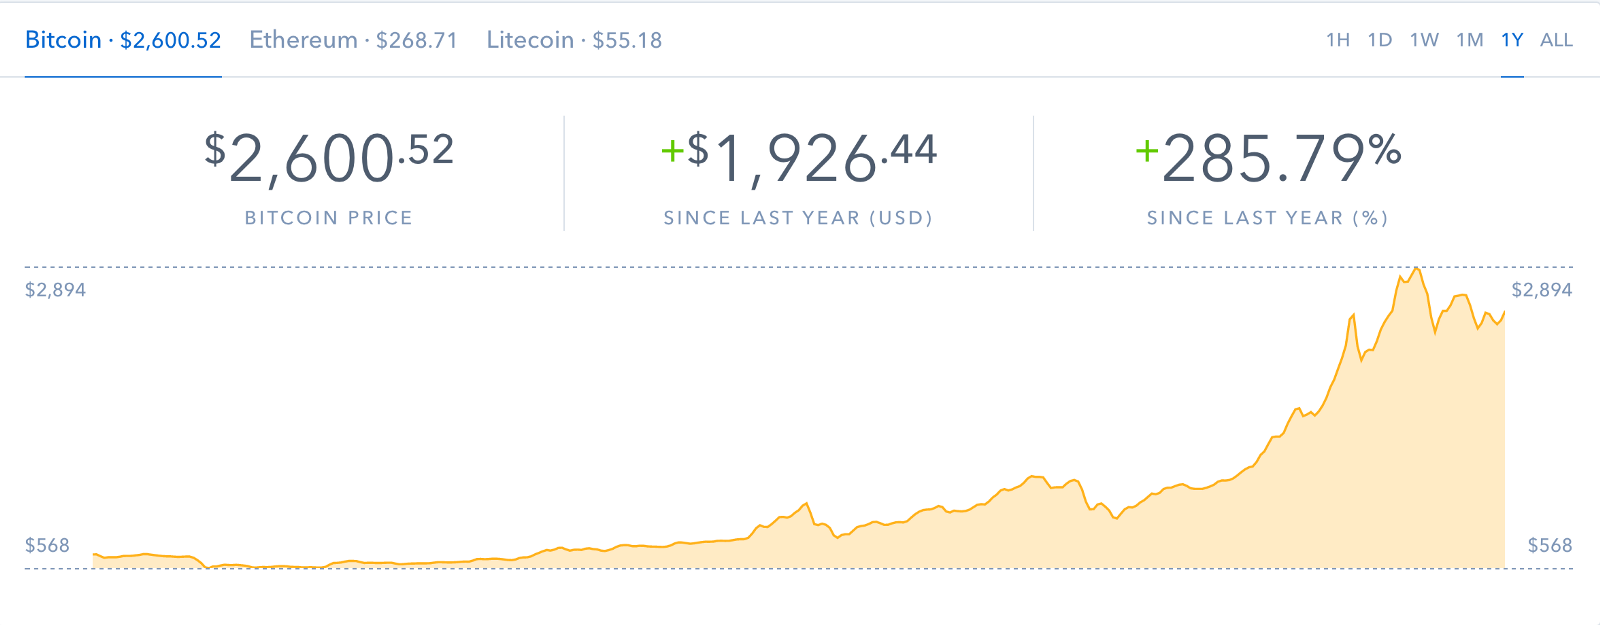Switch to the Bitcoin price tab

click(123, 41)
